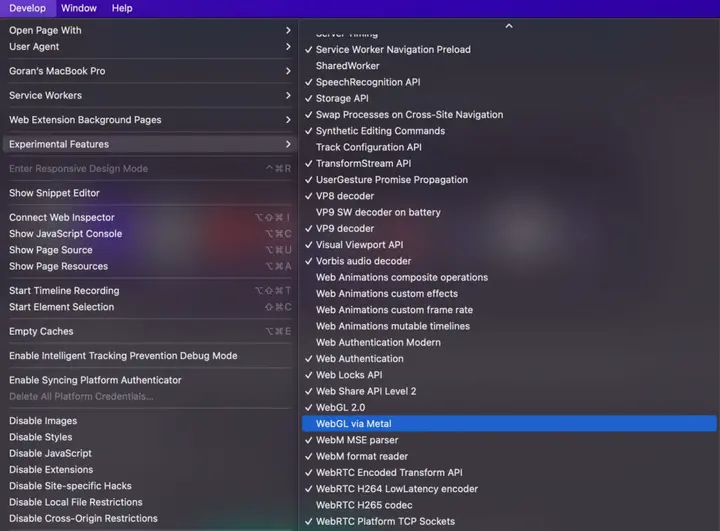Viewport: 720px width, 531px height.
Task: Choose Empty Caches
Action: tap(150, 331)
